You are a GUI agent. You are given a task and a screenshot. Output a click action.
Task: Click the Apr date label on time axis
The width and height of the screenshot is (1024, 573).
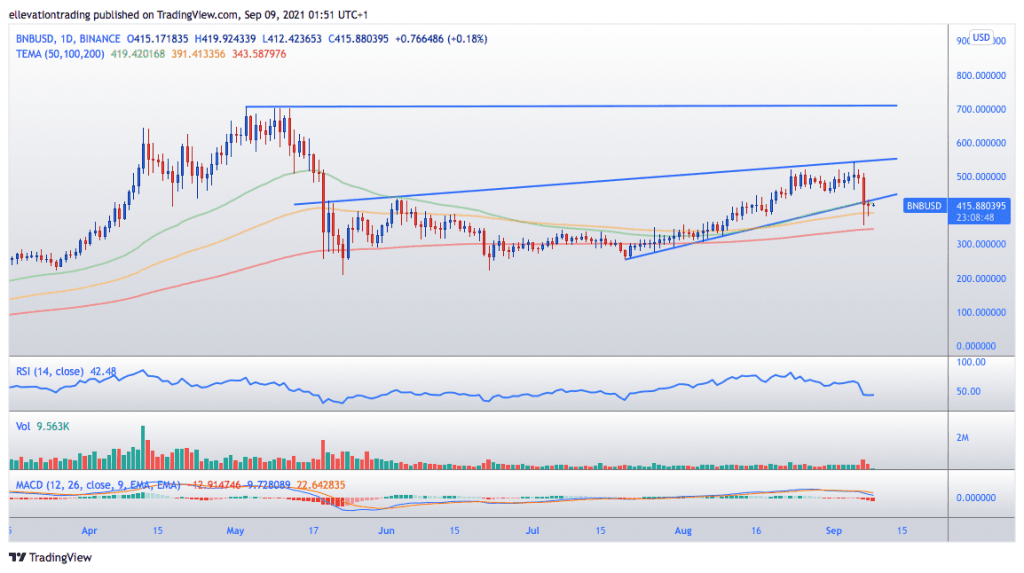coord(89,531)
